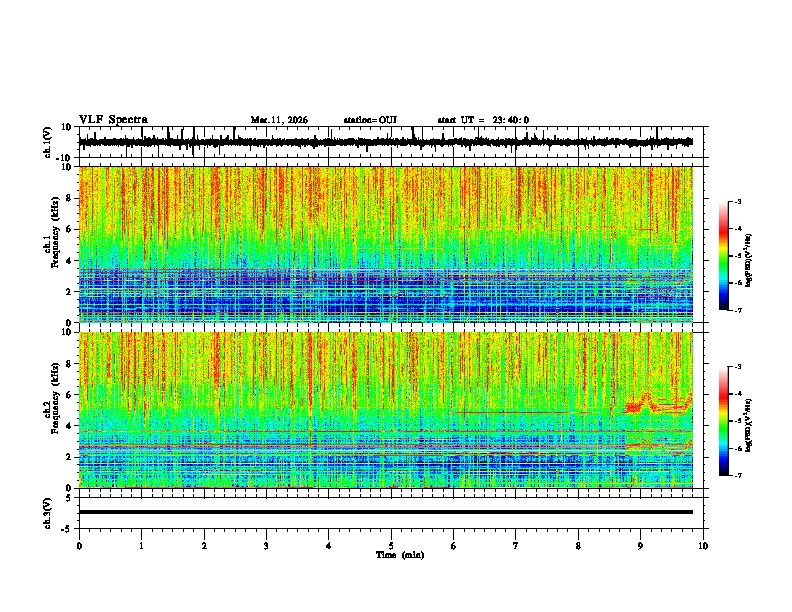Viewport: 792px width, 612px height.
Task: Click the "10" label on the time axis
Action: point(703,546)
